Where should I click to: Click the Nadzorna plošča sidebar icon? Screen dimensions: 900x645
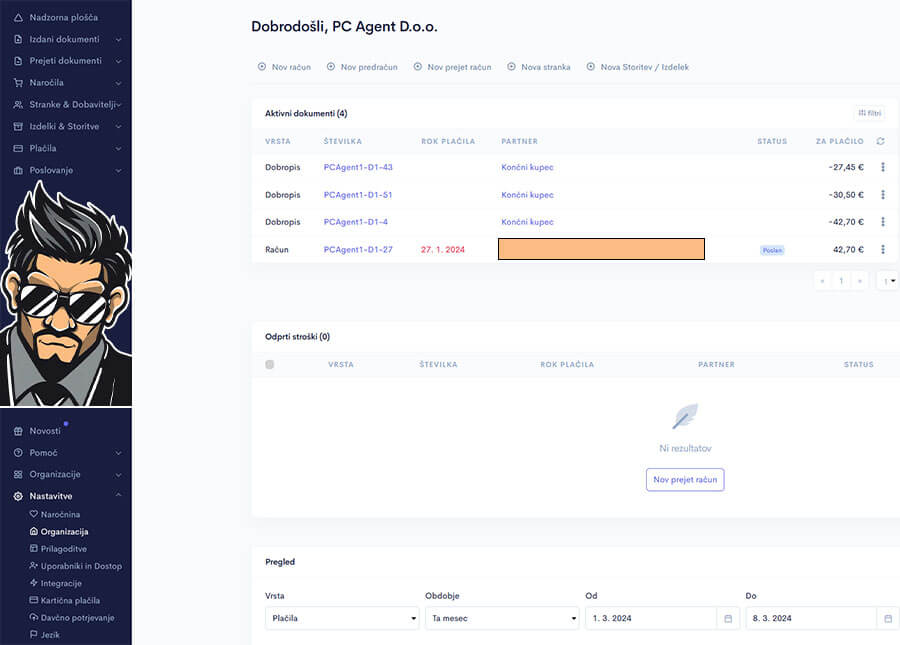pos(18,18)
